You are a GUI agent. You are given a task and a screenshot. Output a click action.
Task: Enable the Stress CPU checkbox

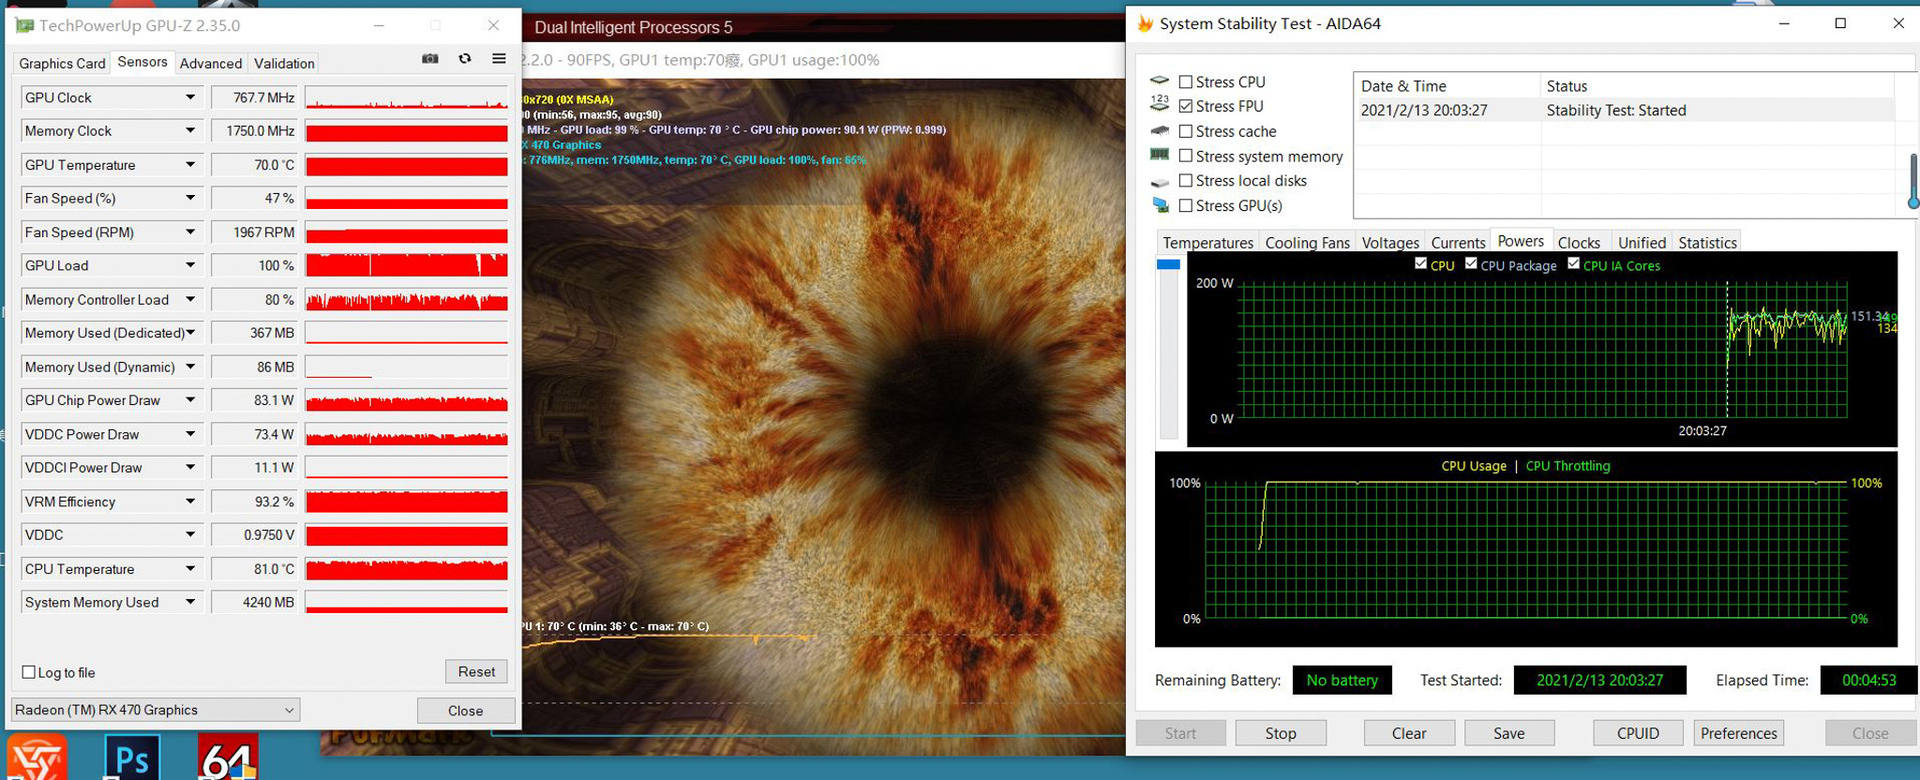[1185, 82]
